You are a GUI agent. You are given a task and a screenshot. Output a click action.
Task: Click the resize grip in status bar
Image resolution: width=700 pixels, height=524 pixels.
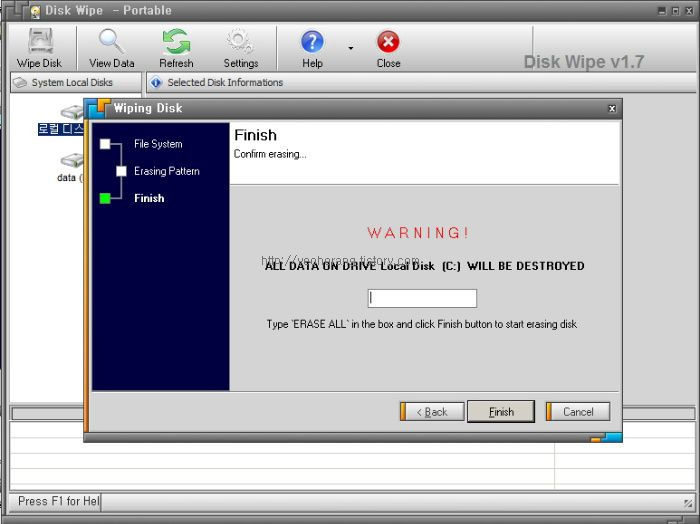[x=688, y=503]
